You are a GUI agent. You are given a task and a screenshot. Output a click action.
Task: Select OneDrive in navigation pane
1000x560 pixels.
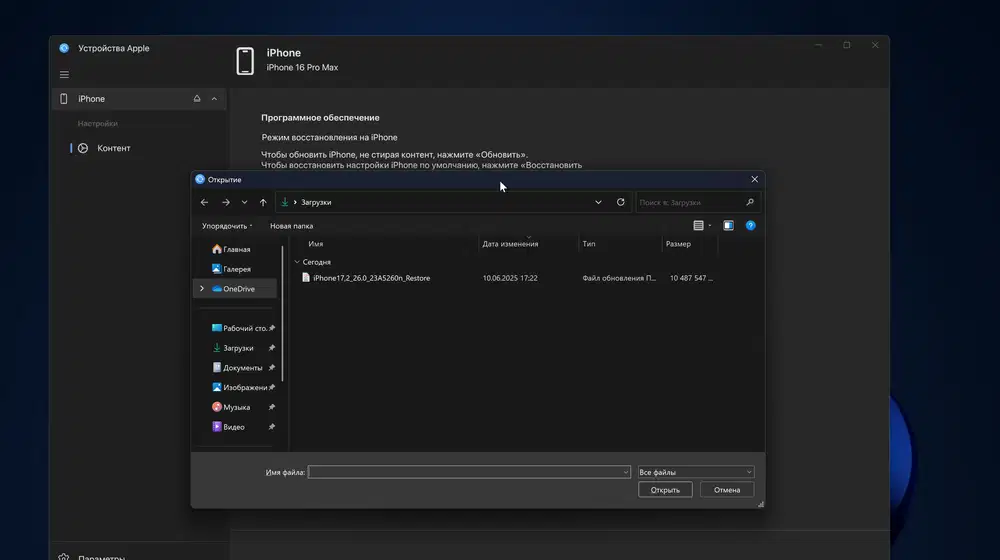click(x=235, y=289)
